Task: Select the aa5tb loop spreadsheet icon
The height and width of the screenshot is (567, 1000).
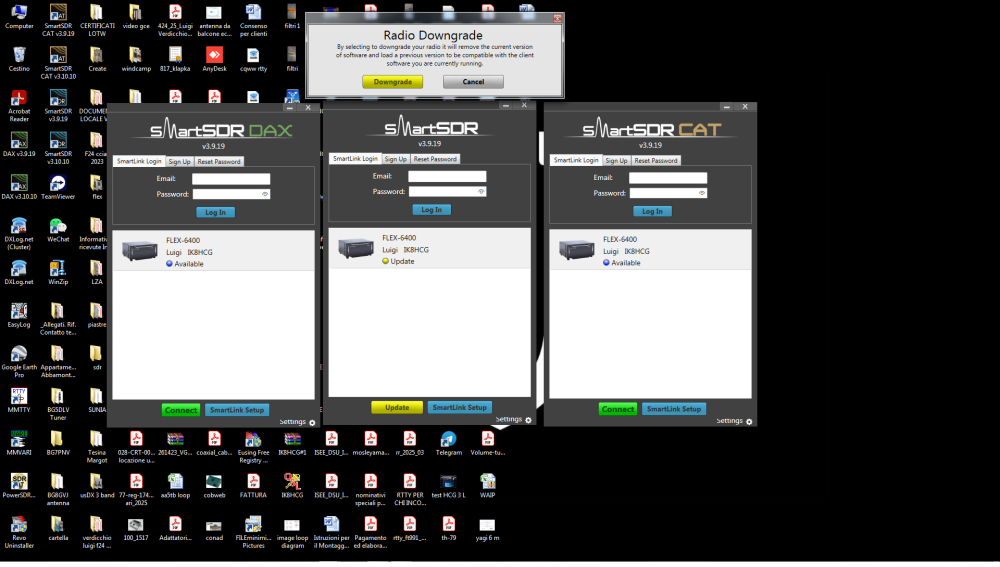Action: tap(175, 486)
